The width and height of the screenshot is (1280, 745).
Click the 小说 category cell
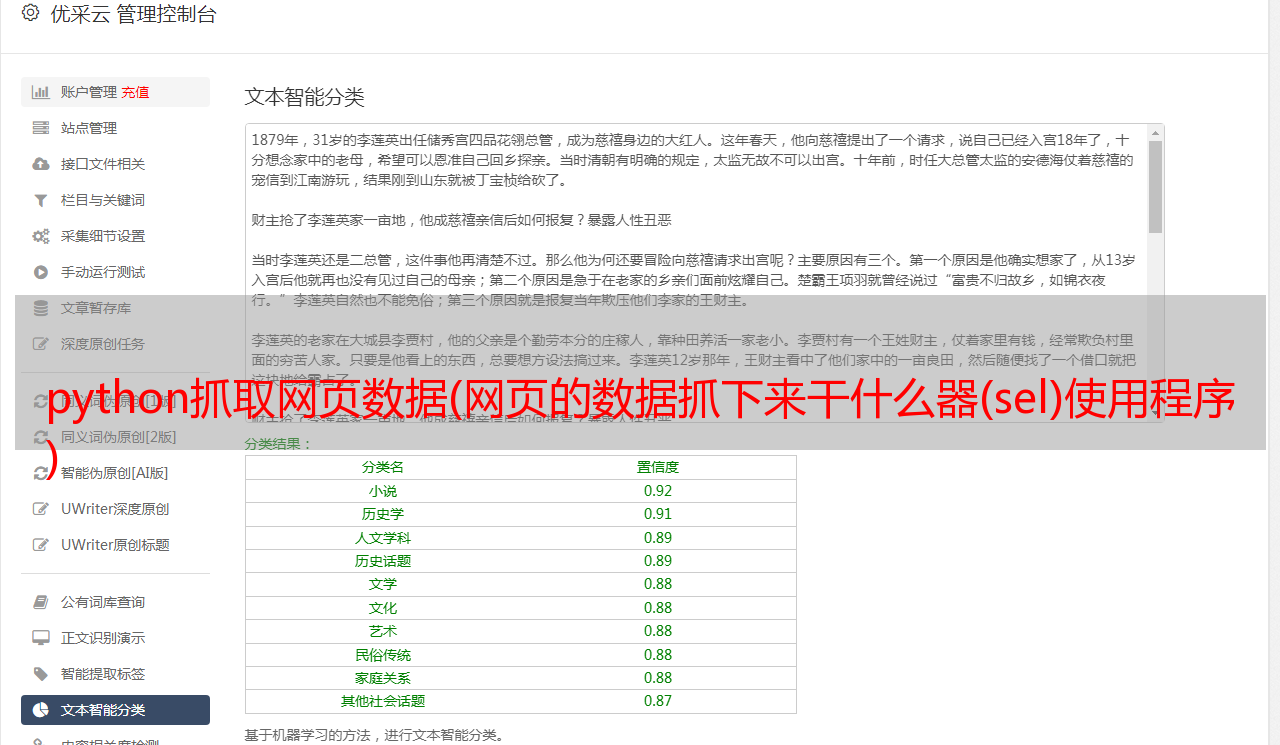383,491
